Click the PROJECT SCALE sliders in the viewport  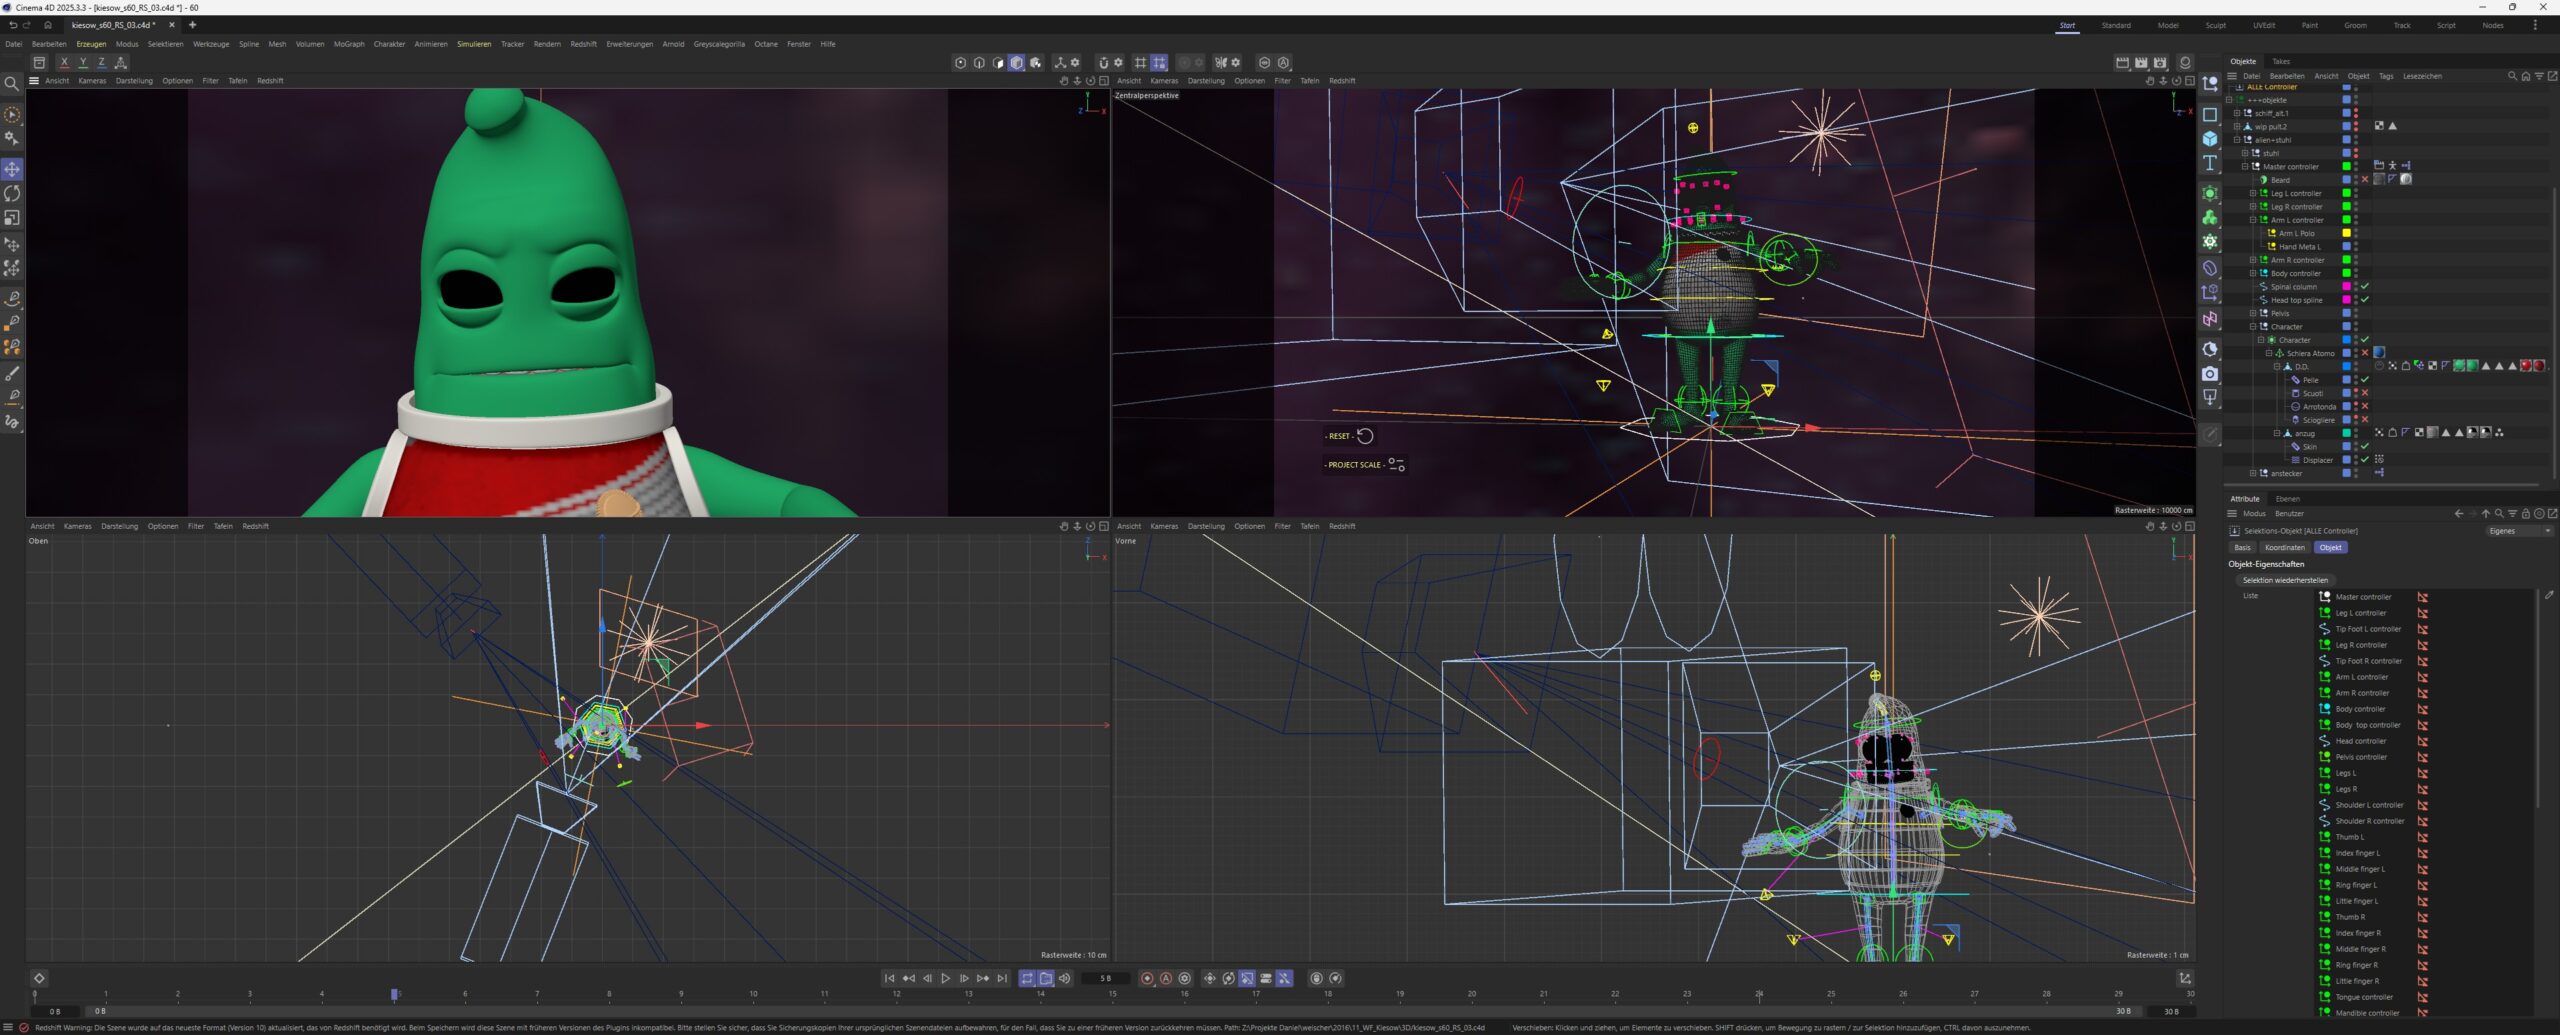click(x=1396, y=465)
